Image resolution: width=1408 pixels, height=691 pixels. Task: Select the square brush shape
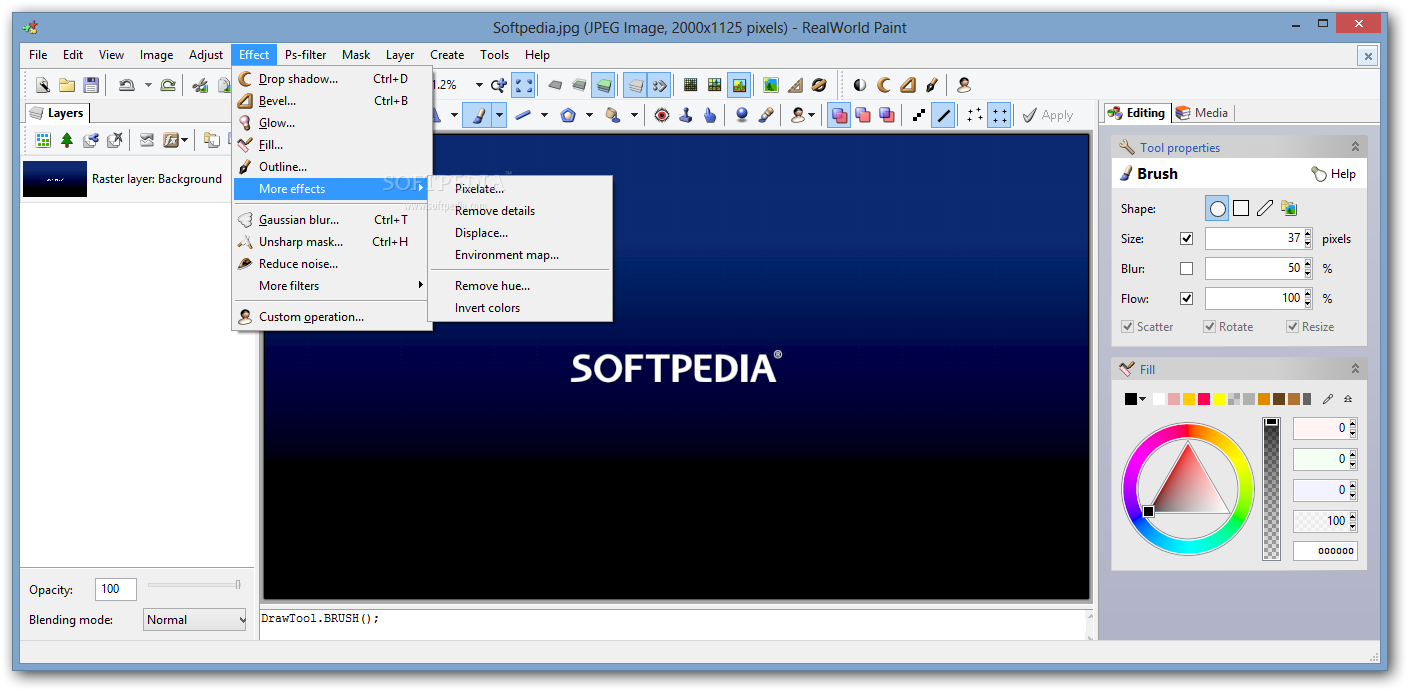pyautogui.click(x=1241, y=208)
